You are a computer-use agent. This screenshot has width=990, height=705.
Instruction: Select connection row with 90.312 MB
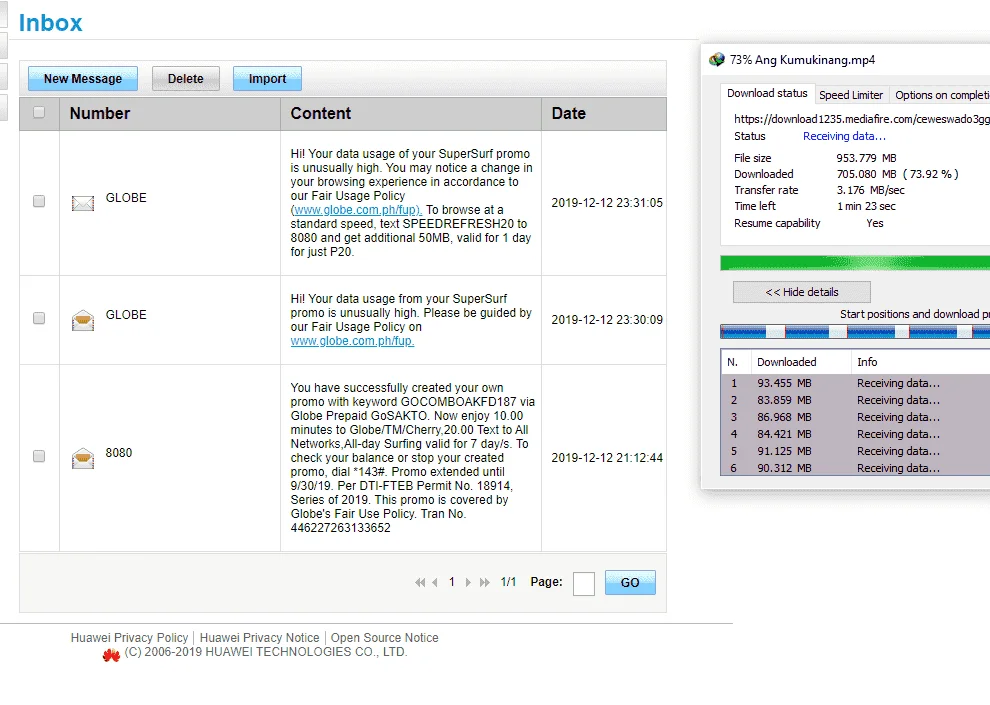(856, 468)
